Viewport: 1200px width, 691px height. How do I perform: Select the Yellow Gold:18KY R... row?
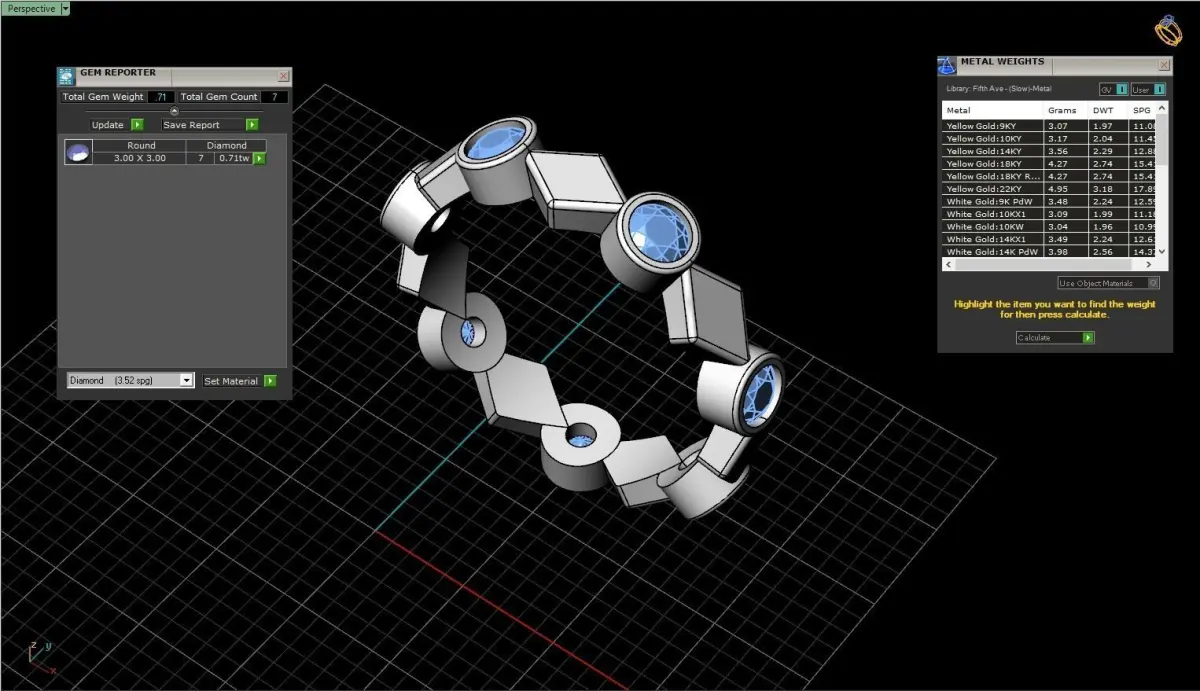1049,176
